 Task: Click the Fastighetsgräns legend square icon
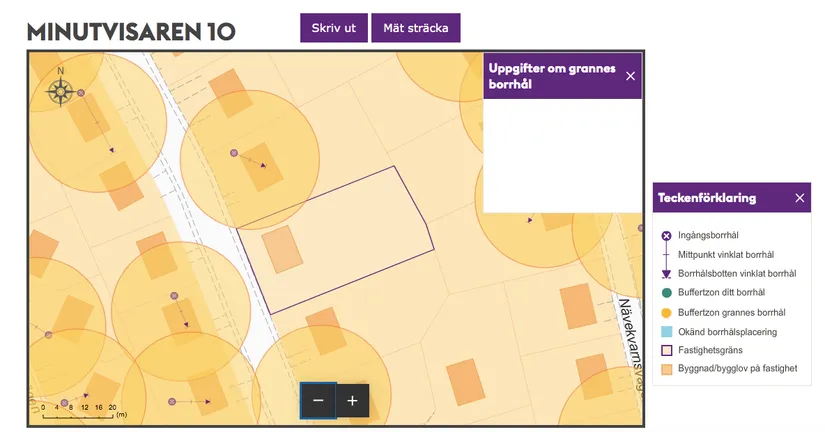click(x=666, y=350)
